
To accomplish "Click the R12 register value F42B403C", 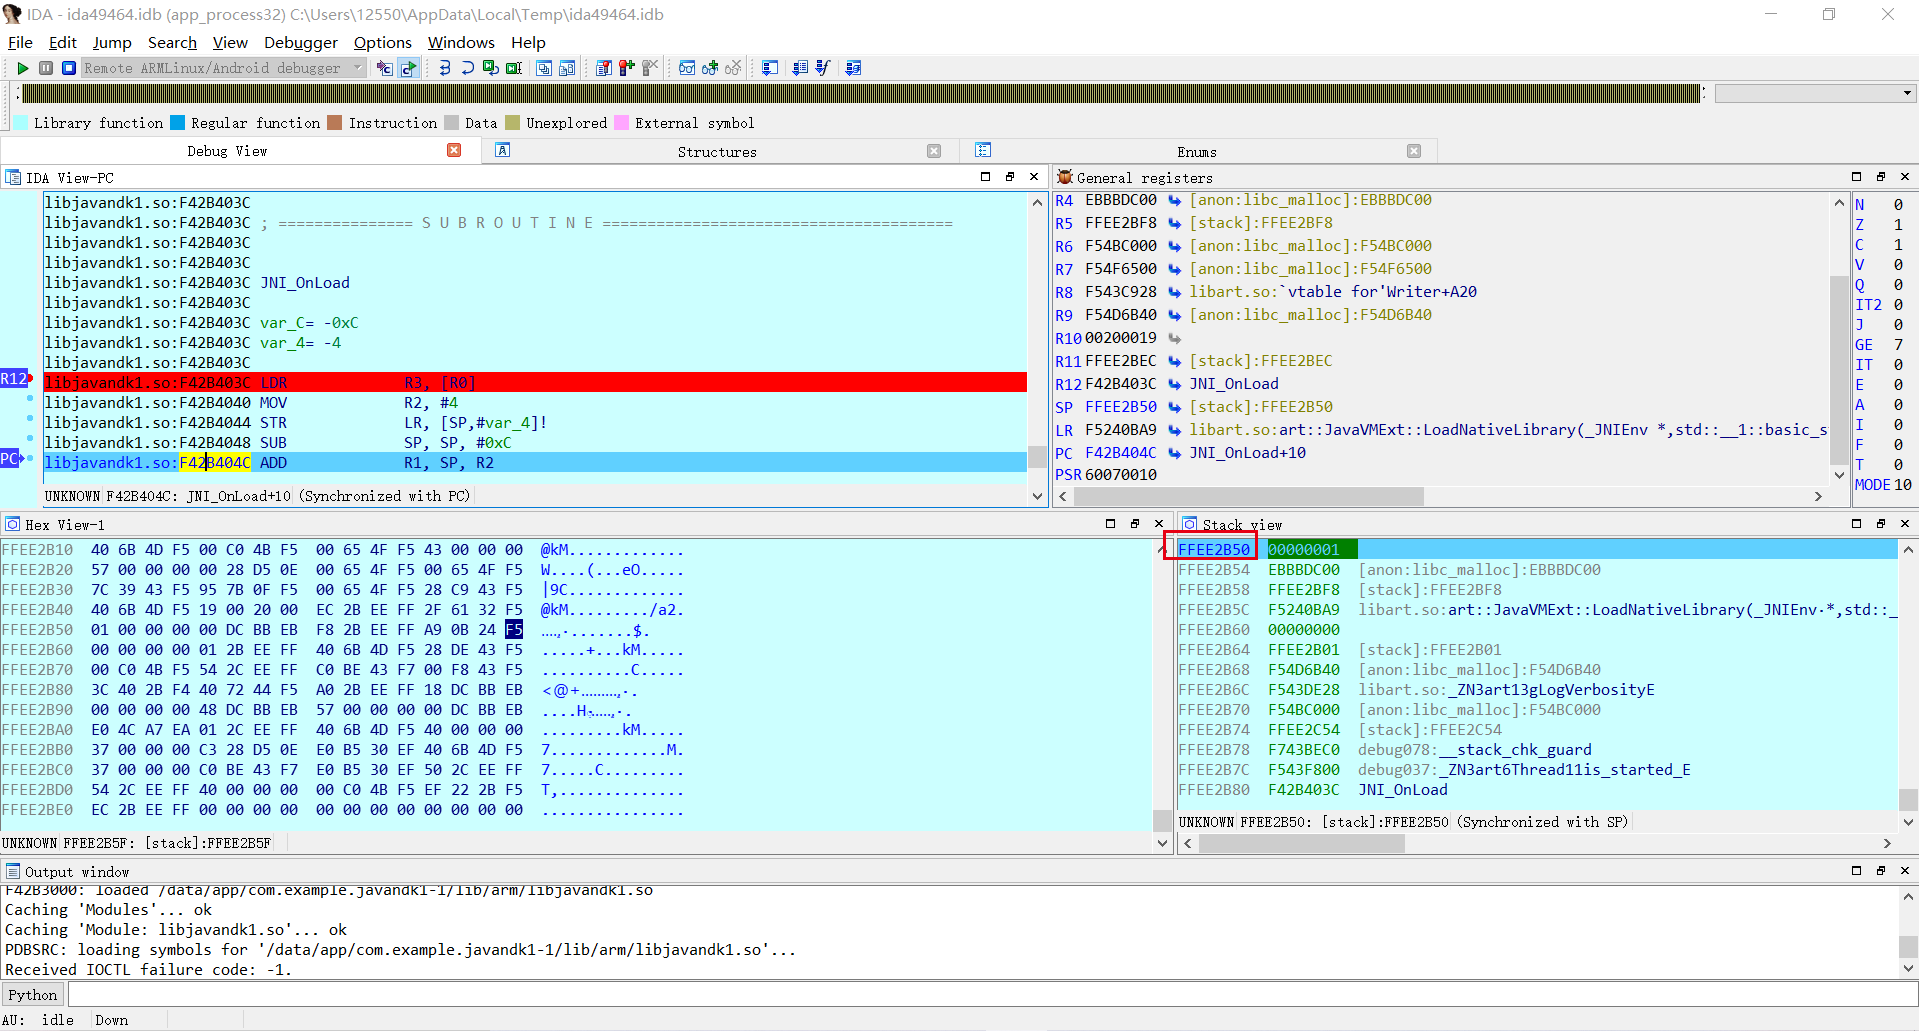I will [x=1120, y=384].
